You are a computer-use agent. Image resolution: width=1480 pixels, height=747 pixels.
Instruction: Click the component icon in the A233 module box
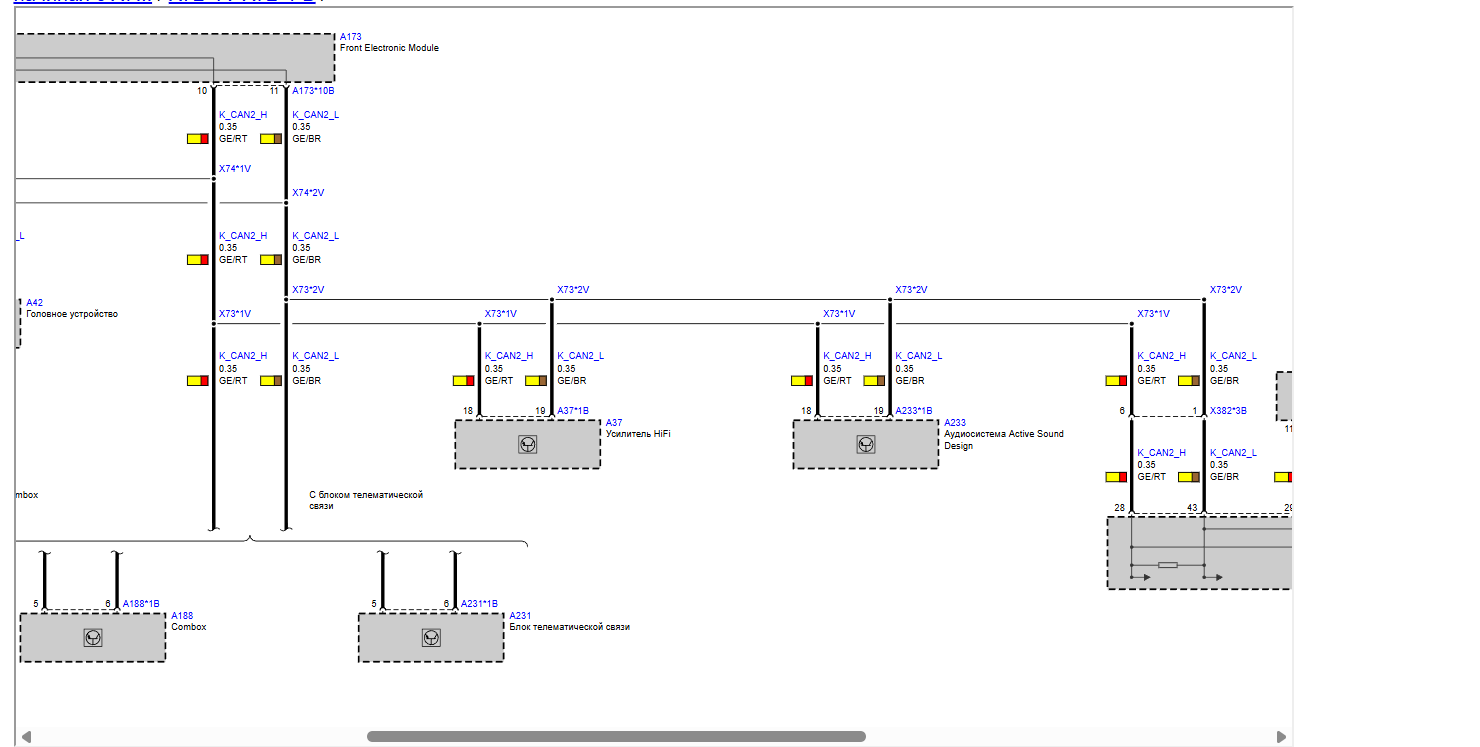[x=865, y=444]
